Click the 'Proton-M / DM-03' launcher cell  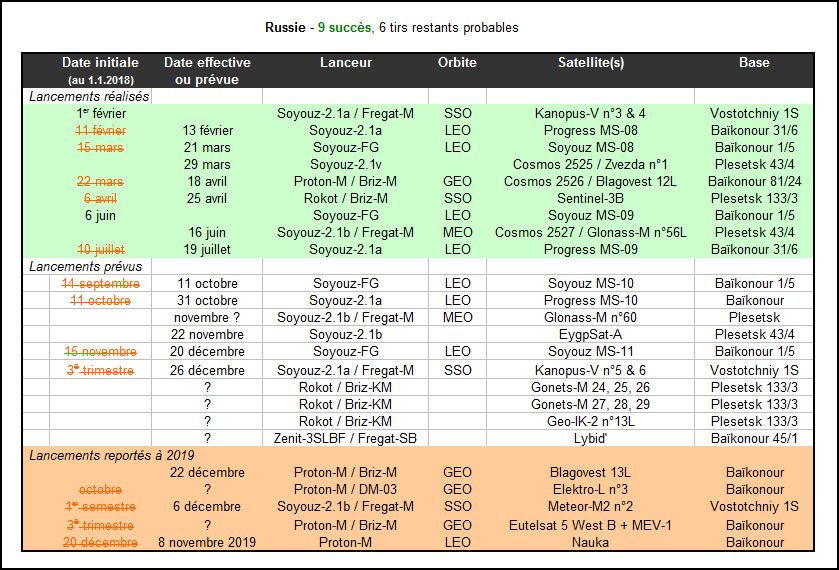[x=346, y=490]
